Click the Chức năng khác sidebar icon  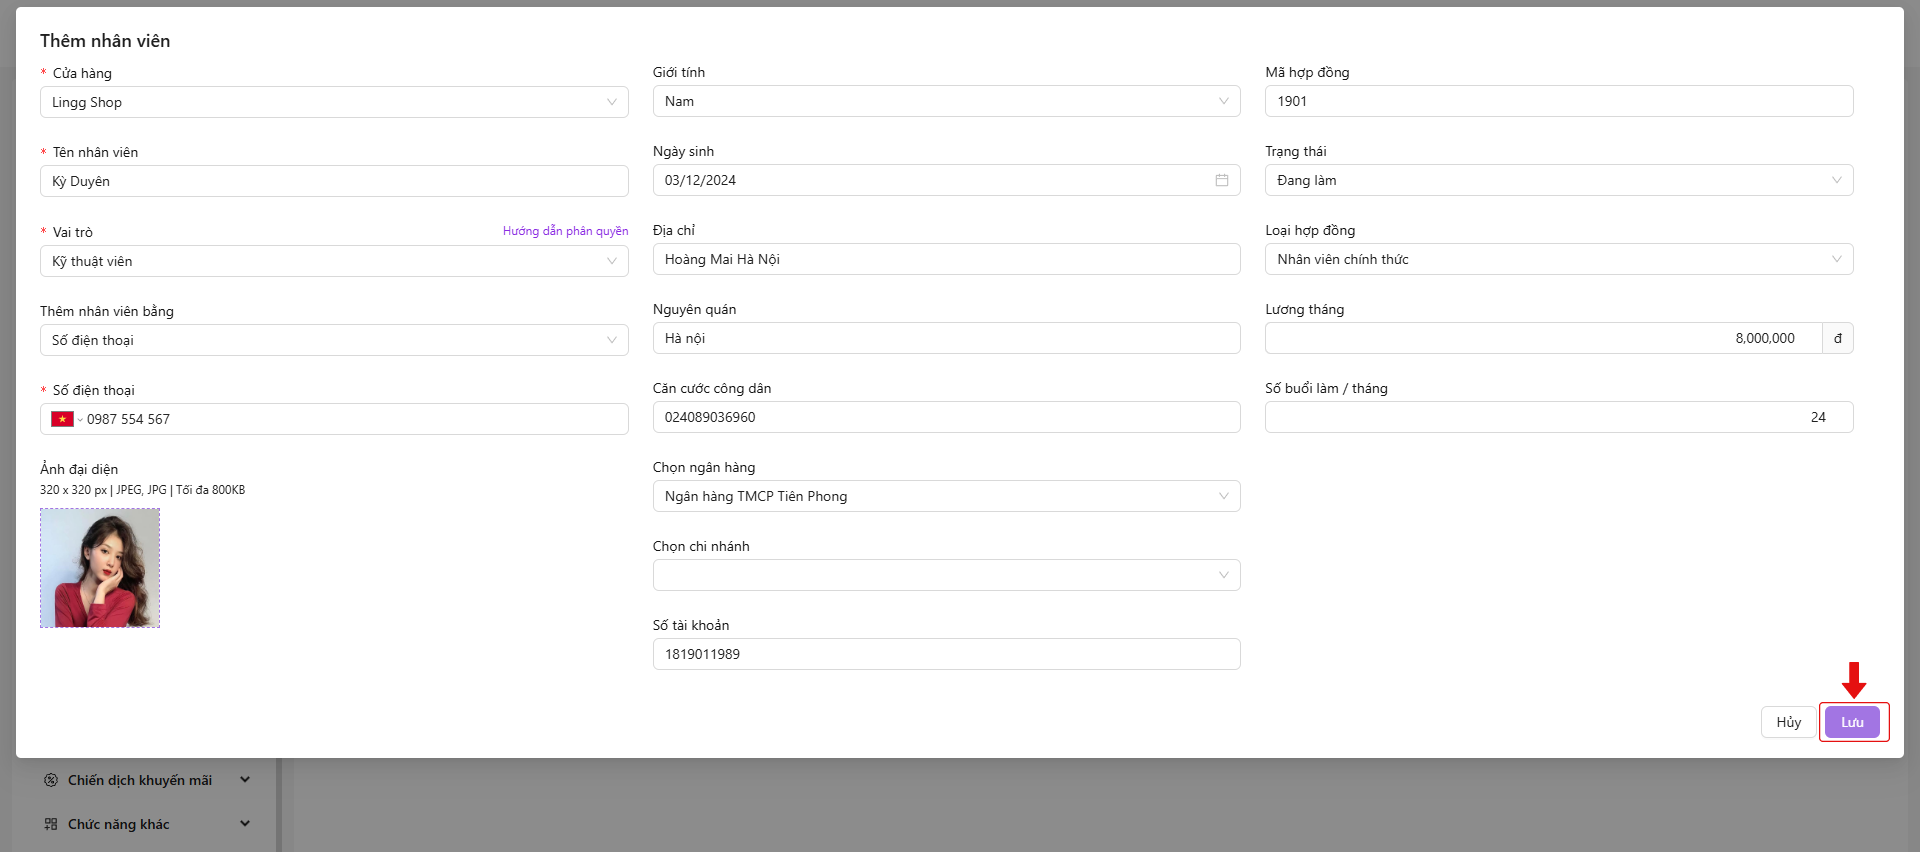(x=51, y=824)
